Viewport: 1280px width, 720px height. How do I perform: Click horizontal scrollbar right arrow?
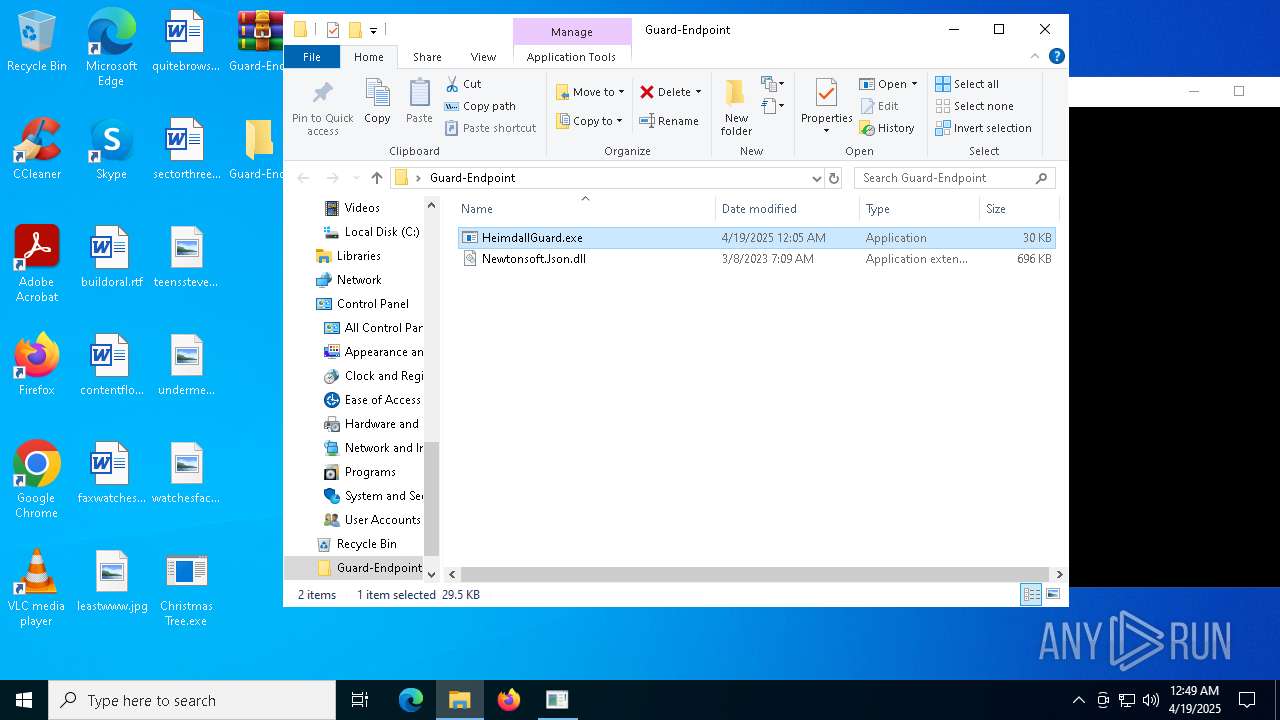(x=1060, y=574)
